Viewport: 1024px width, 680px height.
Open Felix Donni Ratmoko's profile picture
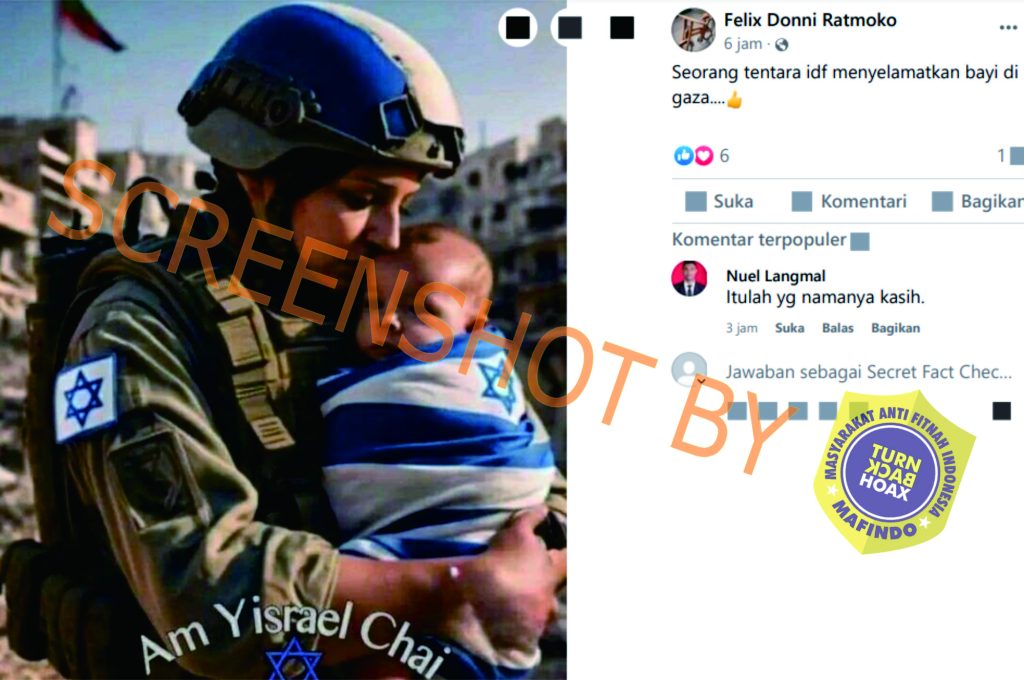point(694,29)
